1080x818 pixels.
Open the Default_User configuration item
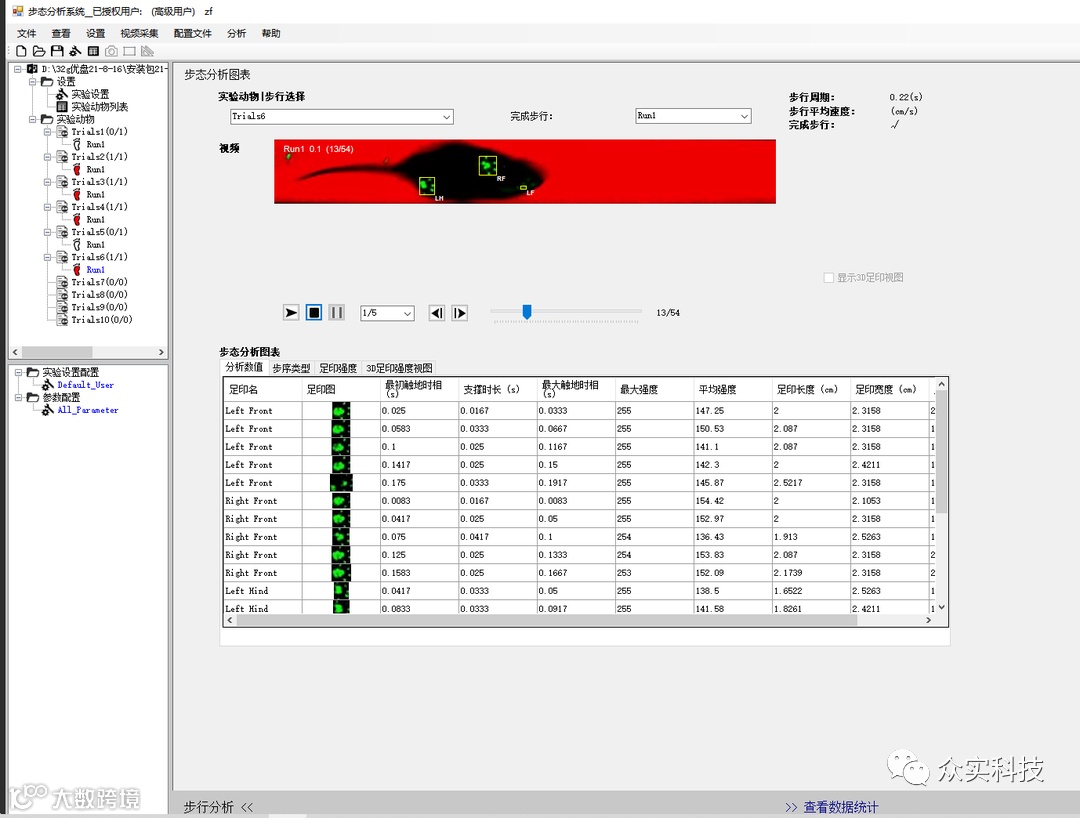coord(85,385)
